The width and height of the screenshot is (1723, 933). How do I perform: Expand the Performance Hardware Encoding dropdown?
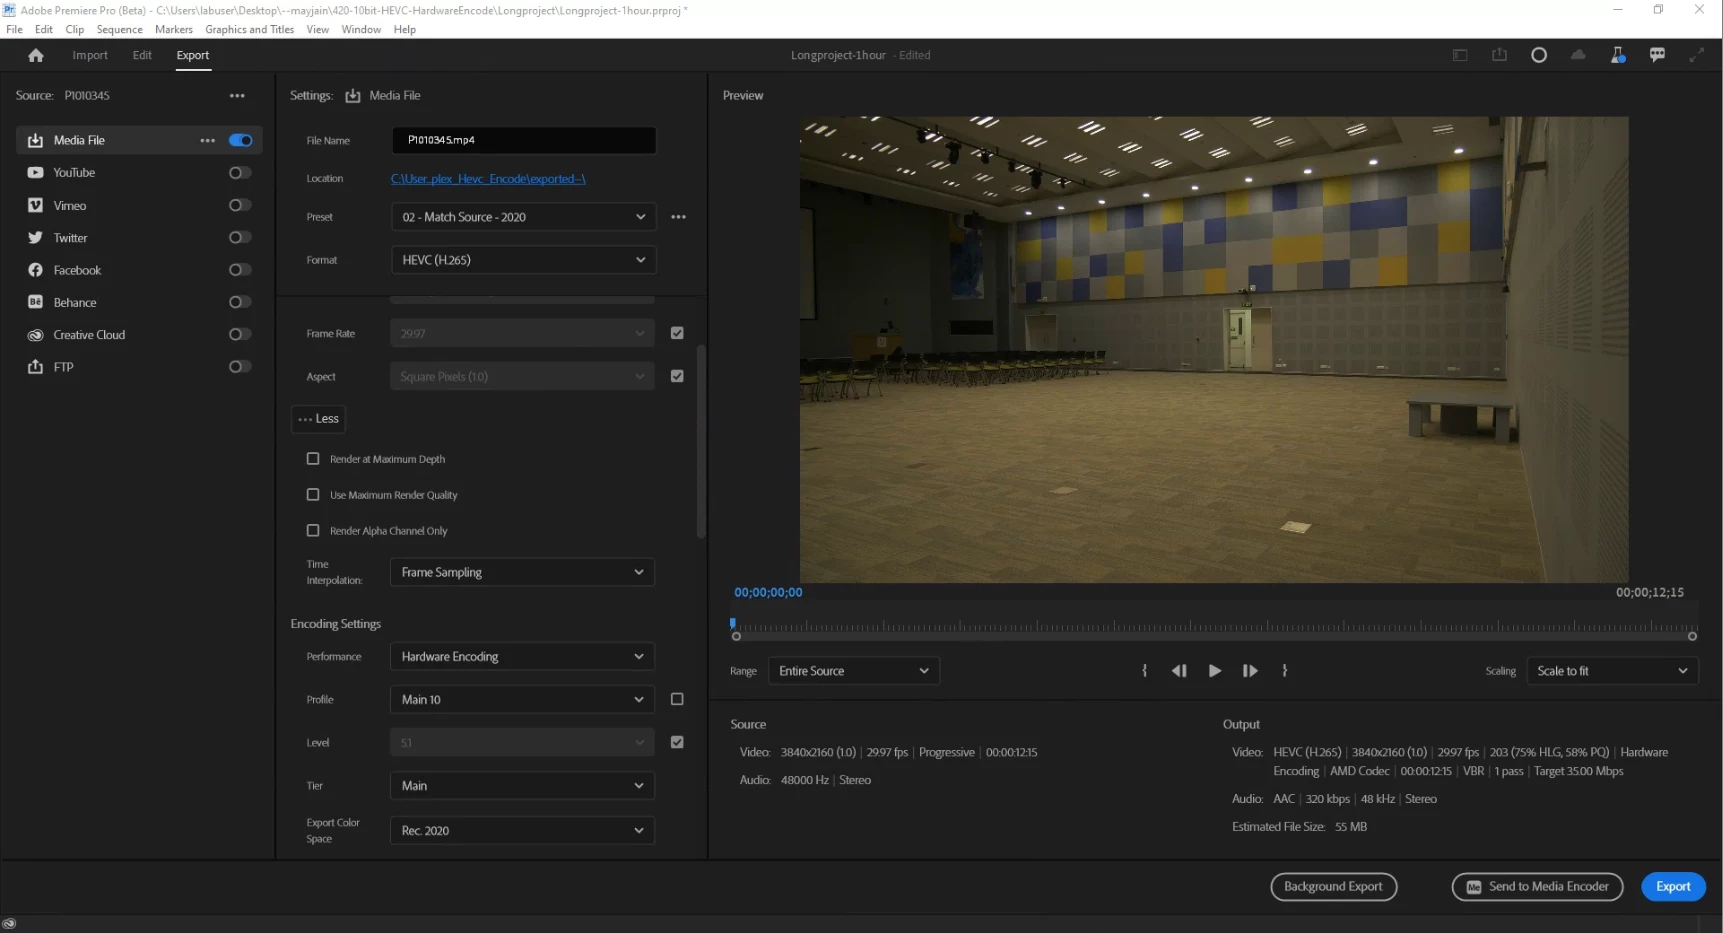(x=522, y=657)
